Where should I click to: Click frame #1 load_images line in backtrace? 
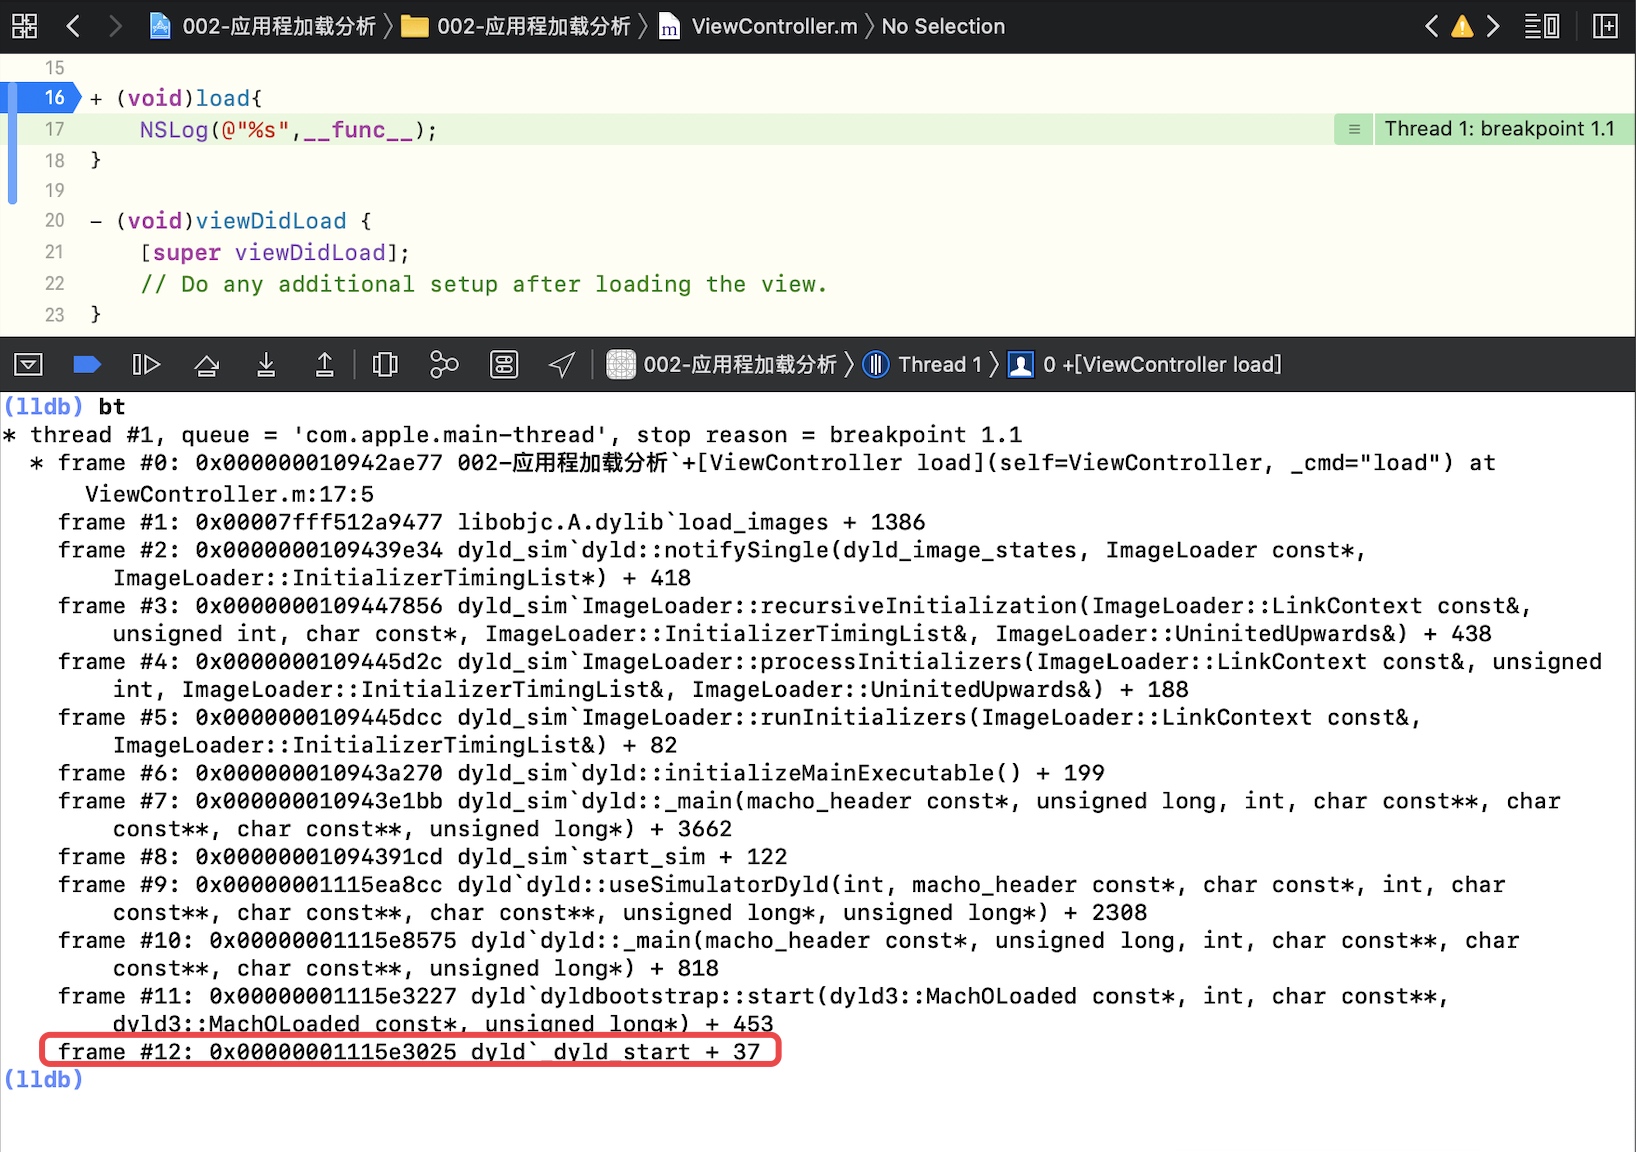click(491, 522)
